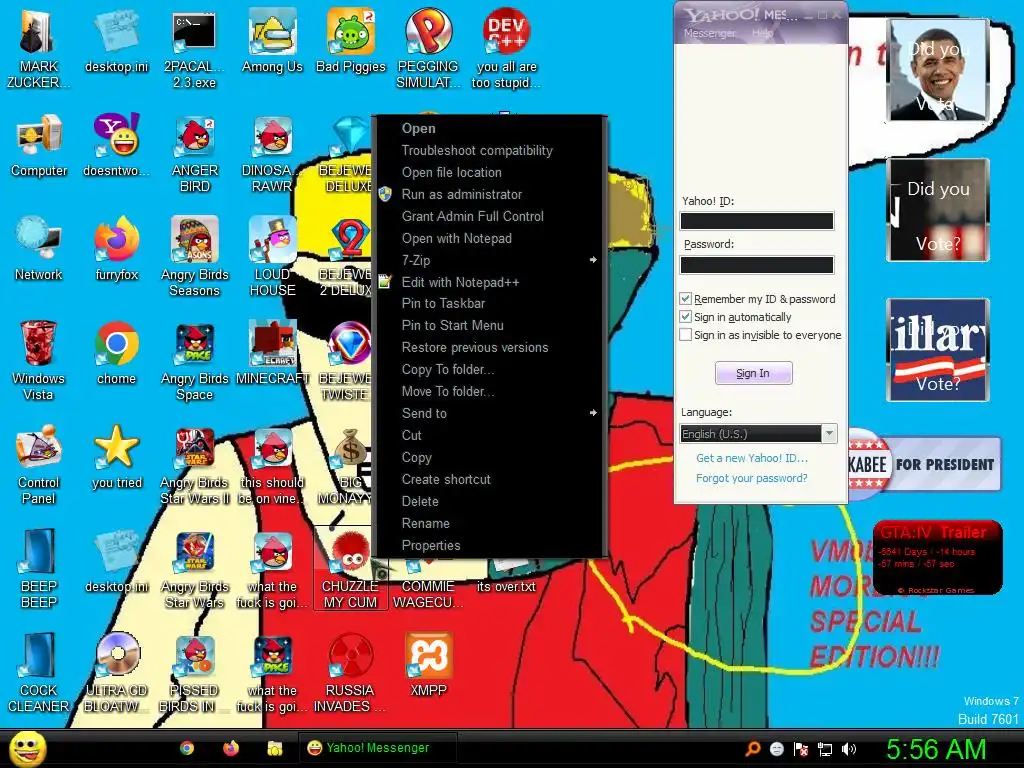
Task: Select the Bad Piggies icon
Action: [x=351, y=40]
